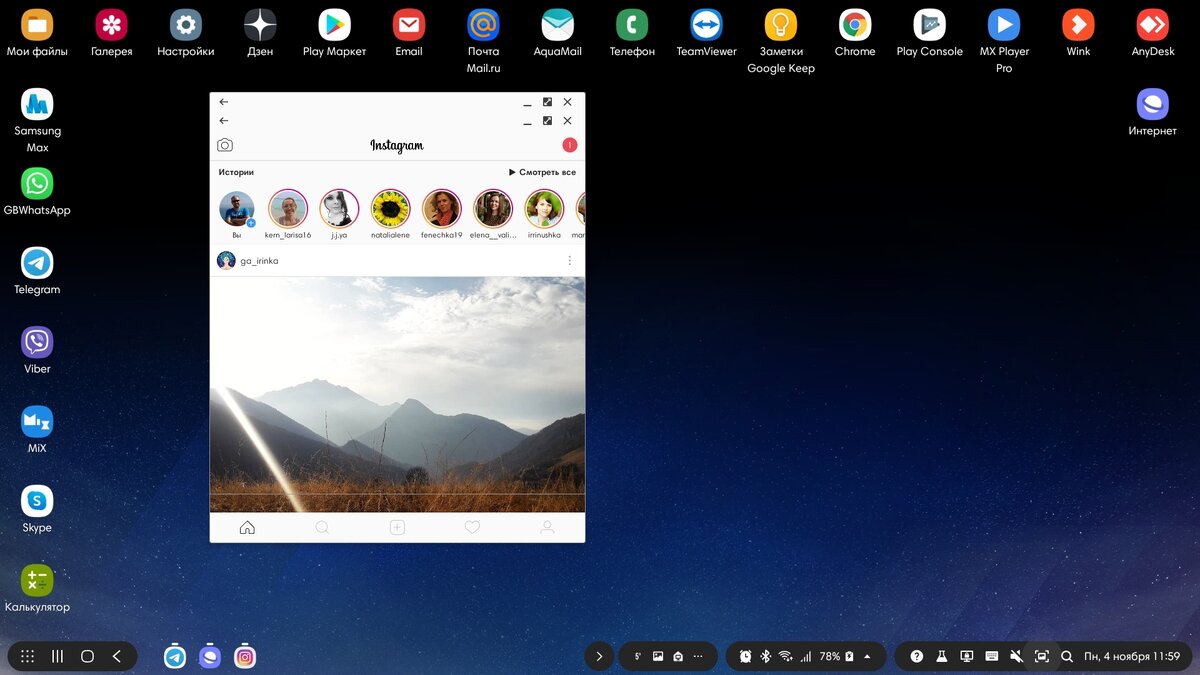Open Telegram from the taskbar
1200x675 pixels.
175,656
